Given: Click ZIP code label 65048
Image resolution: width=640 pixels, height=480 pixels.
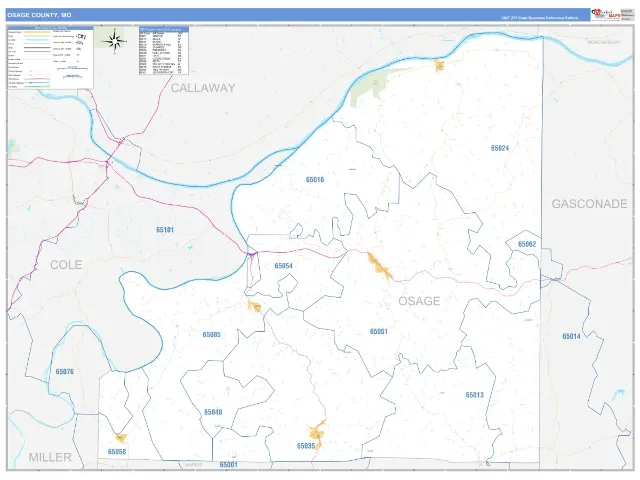Looking at the screenshot, I should coord(213,412).
